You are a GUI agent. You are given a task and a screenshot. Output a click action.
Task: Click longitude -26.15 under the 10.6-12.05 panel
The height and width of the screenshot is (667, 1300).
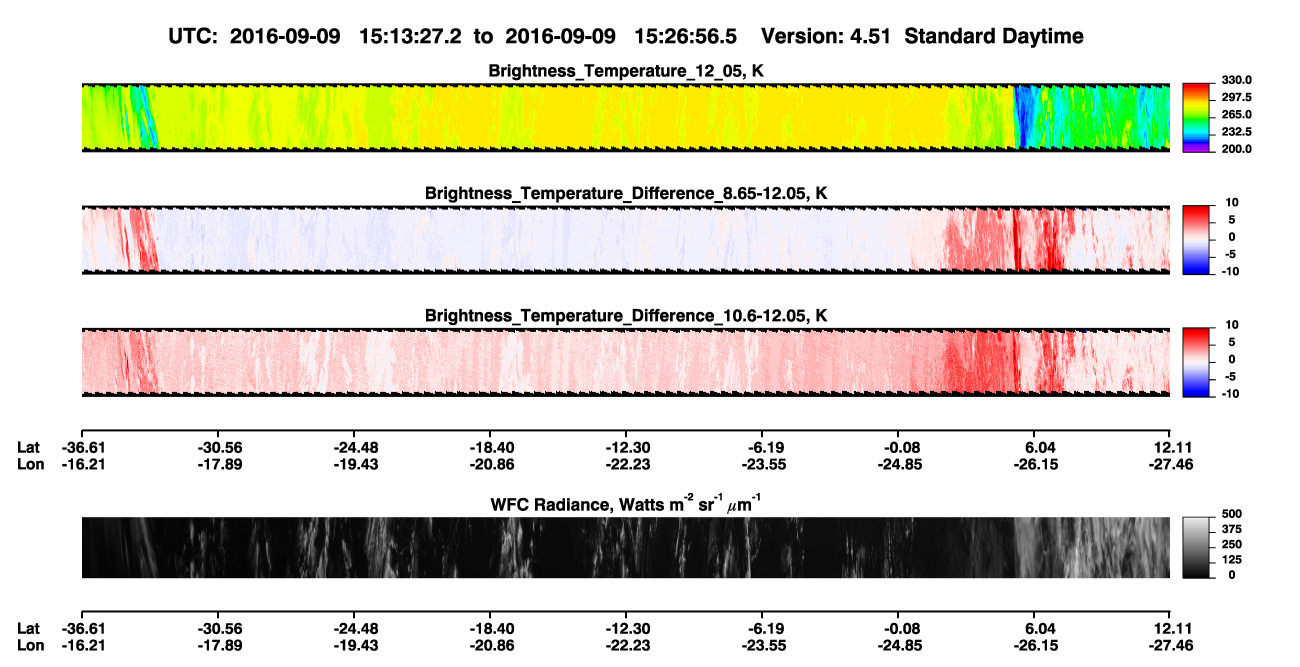pos(1034,464)
